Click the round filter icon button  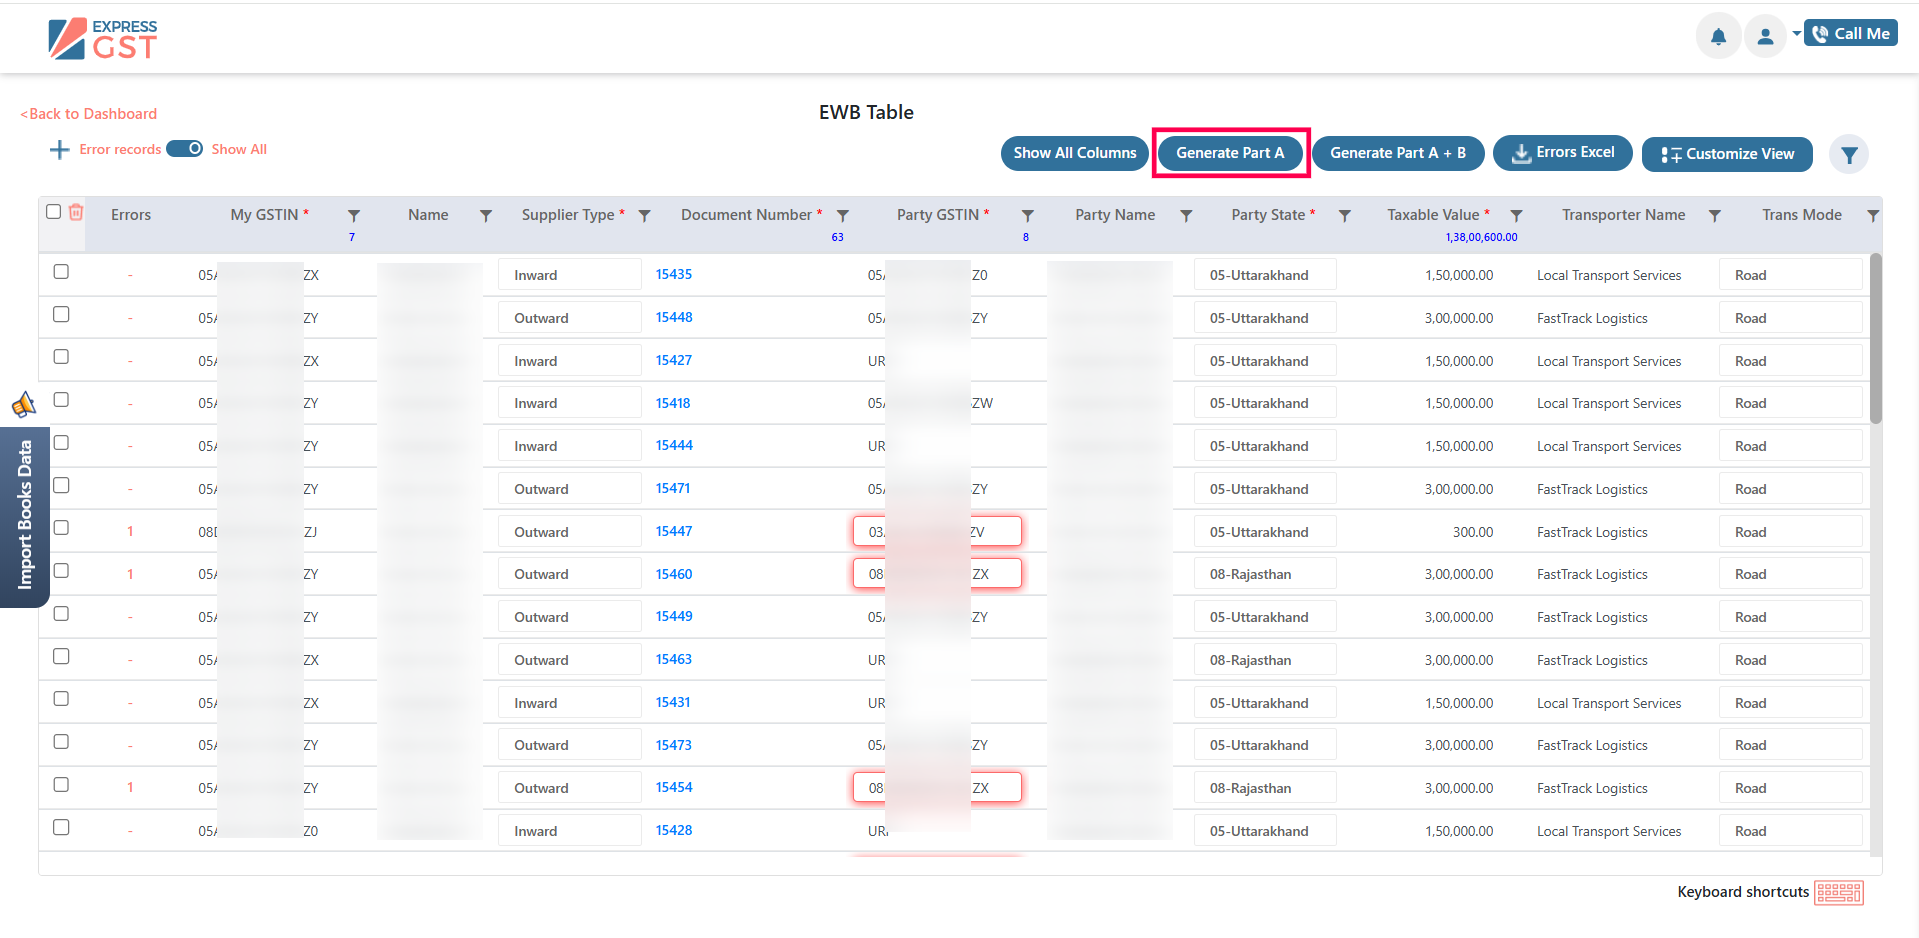coord(1848,155)
